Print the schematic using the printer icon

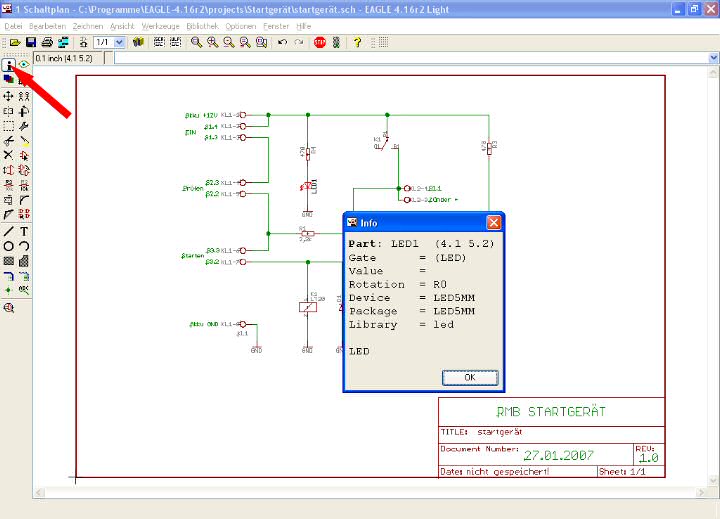(x=47, y=43)
